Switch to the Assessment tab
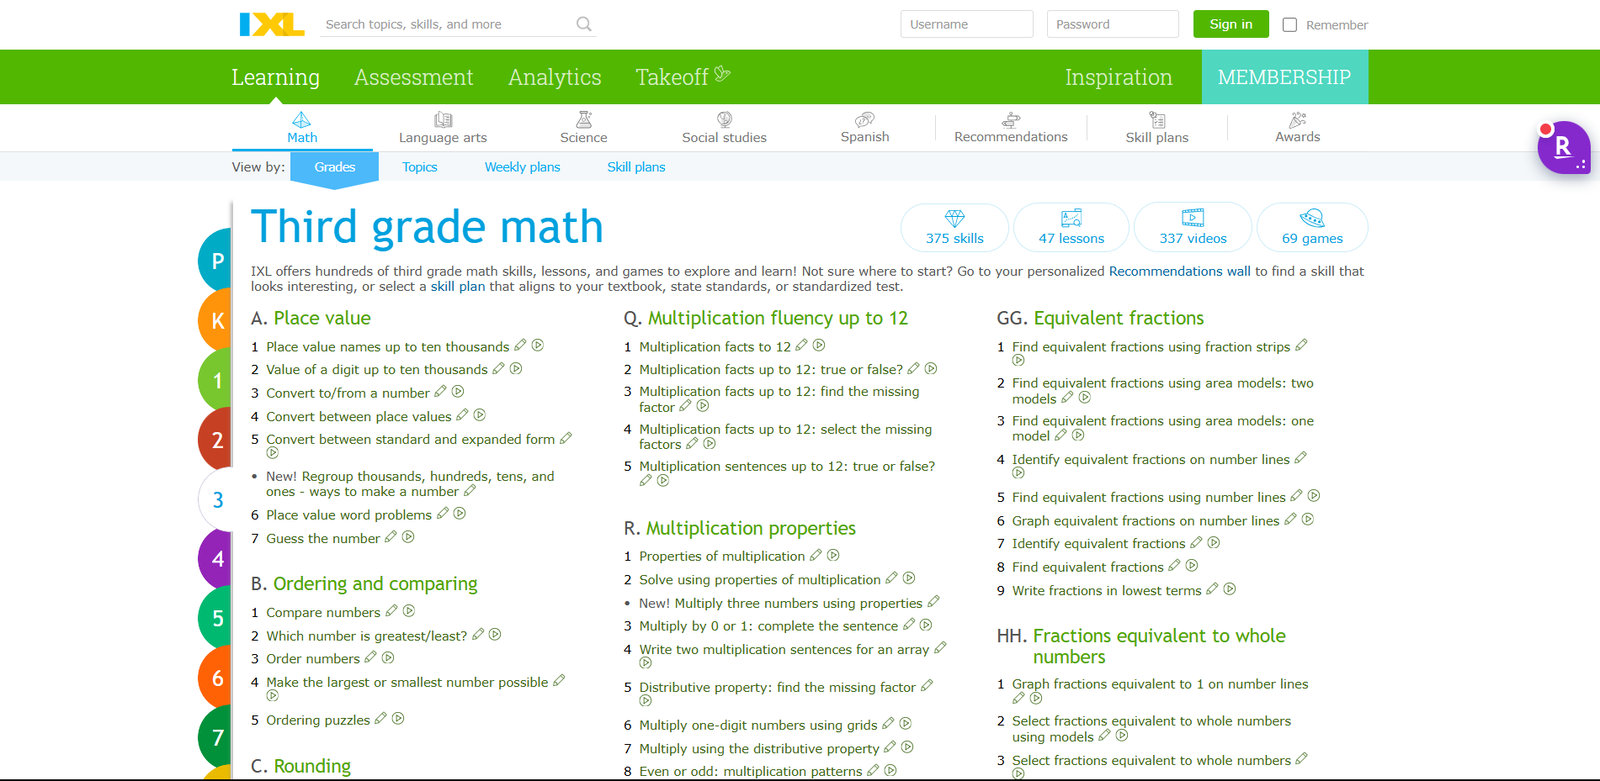 414,77
